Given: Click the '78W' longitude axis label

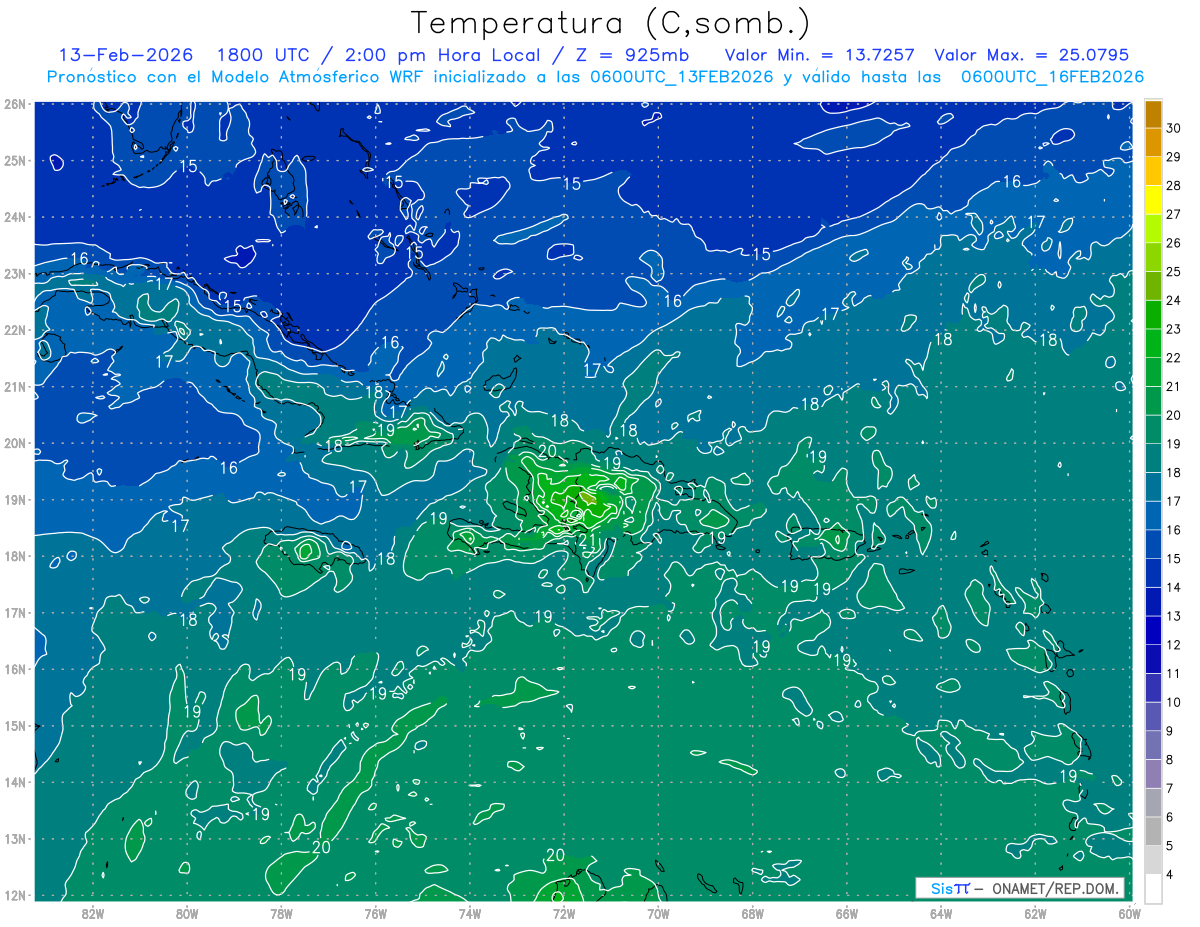Looking at the screenshot, I should click(x=281, y=913).
